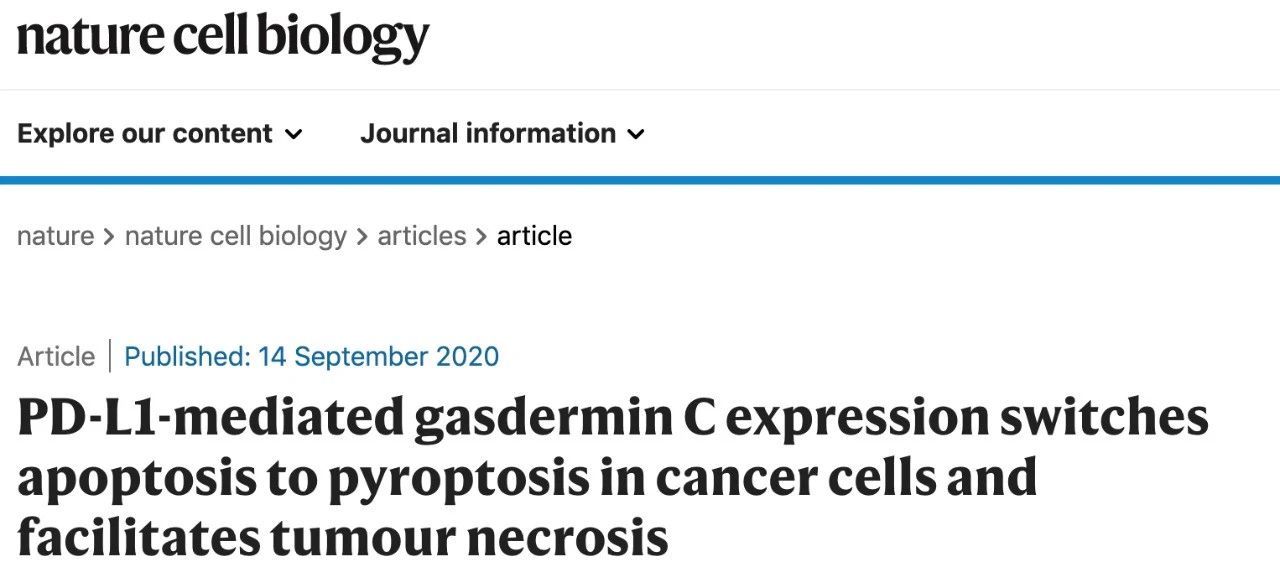Click the Article type label
The image size is (1280, 574).
click(x=56, y=356)
